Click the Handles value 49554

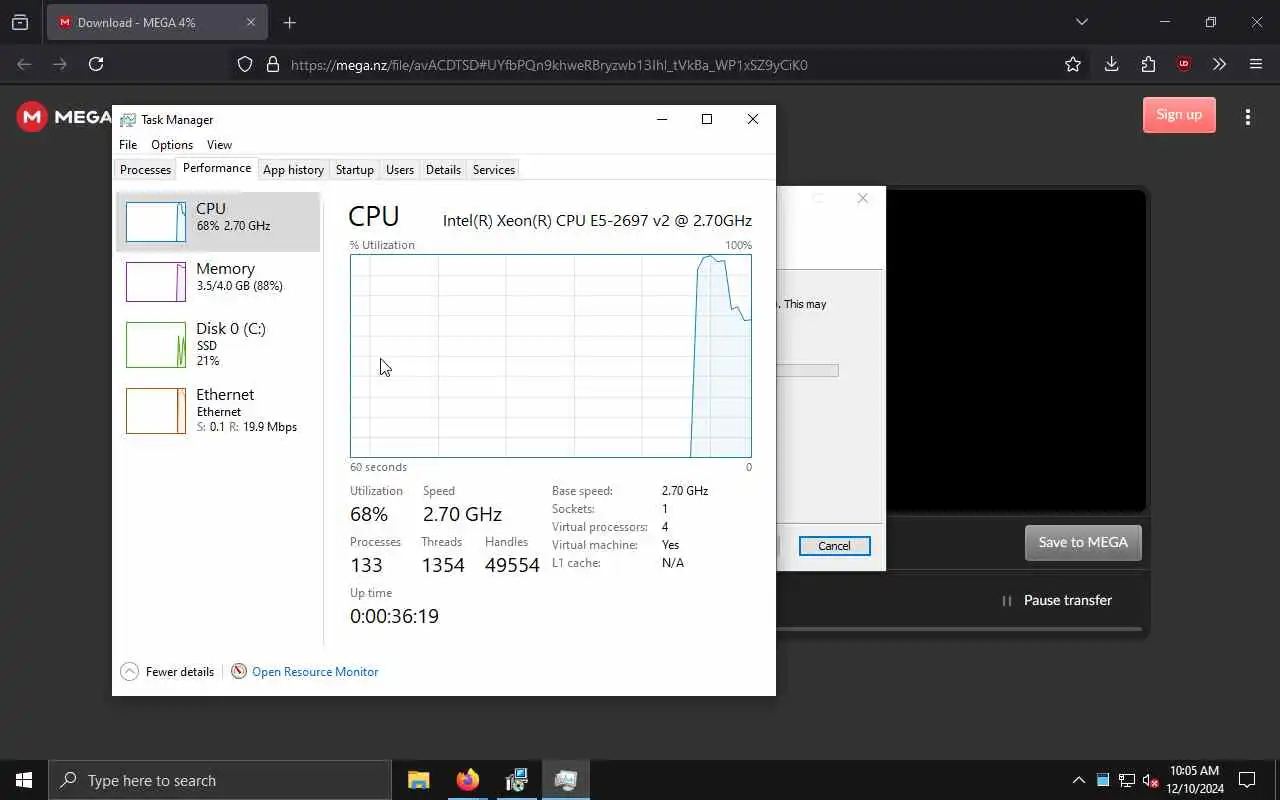coord(512,565)
